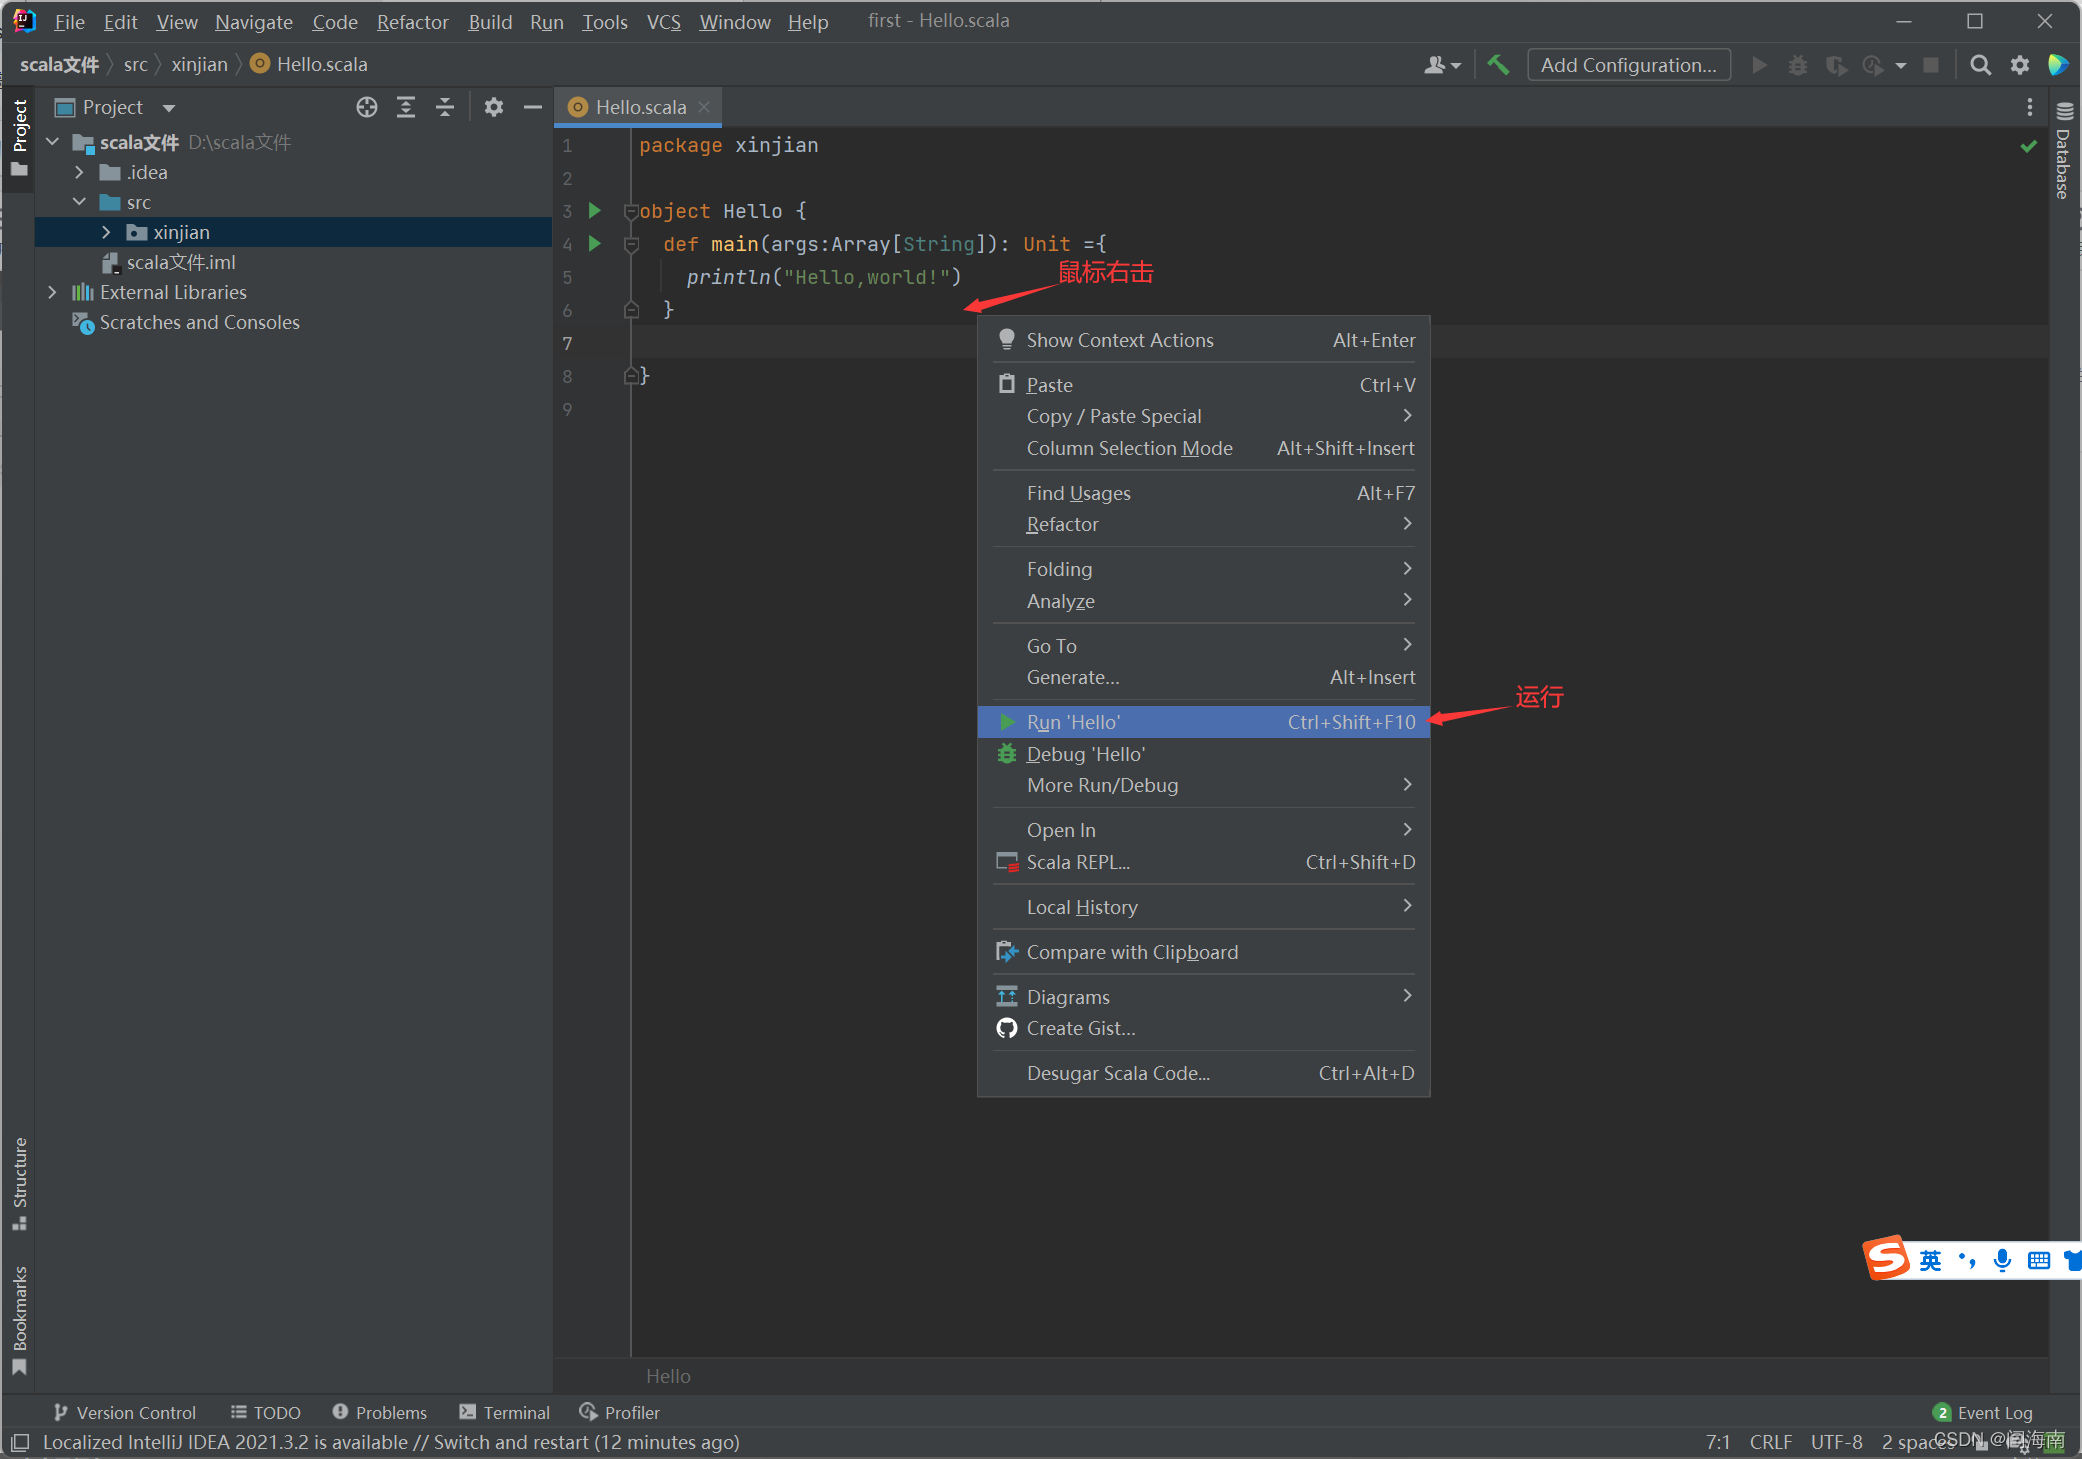Click the Build Project hammer icon
Viewport: 2082px width, 1459px height.
pyautogui.click(x=1498, y=65)
